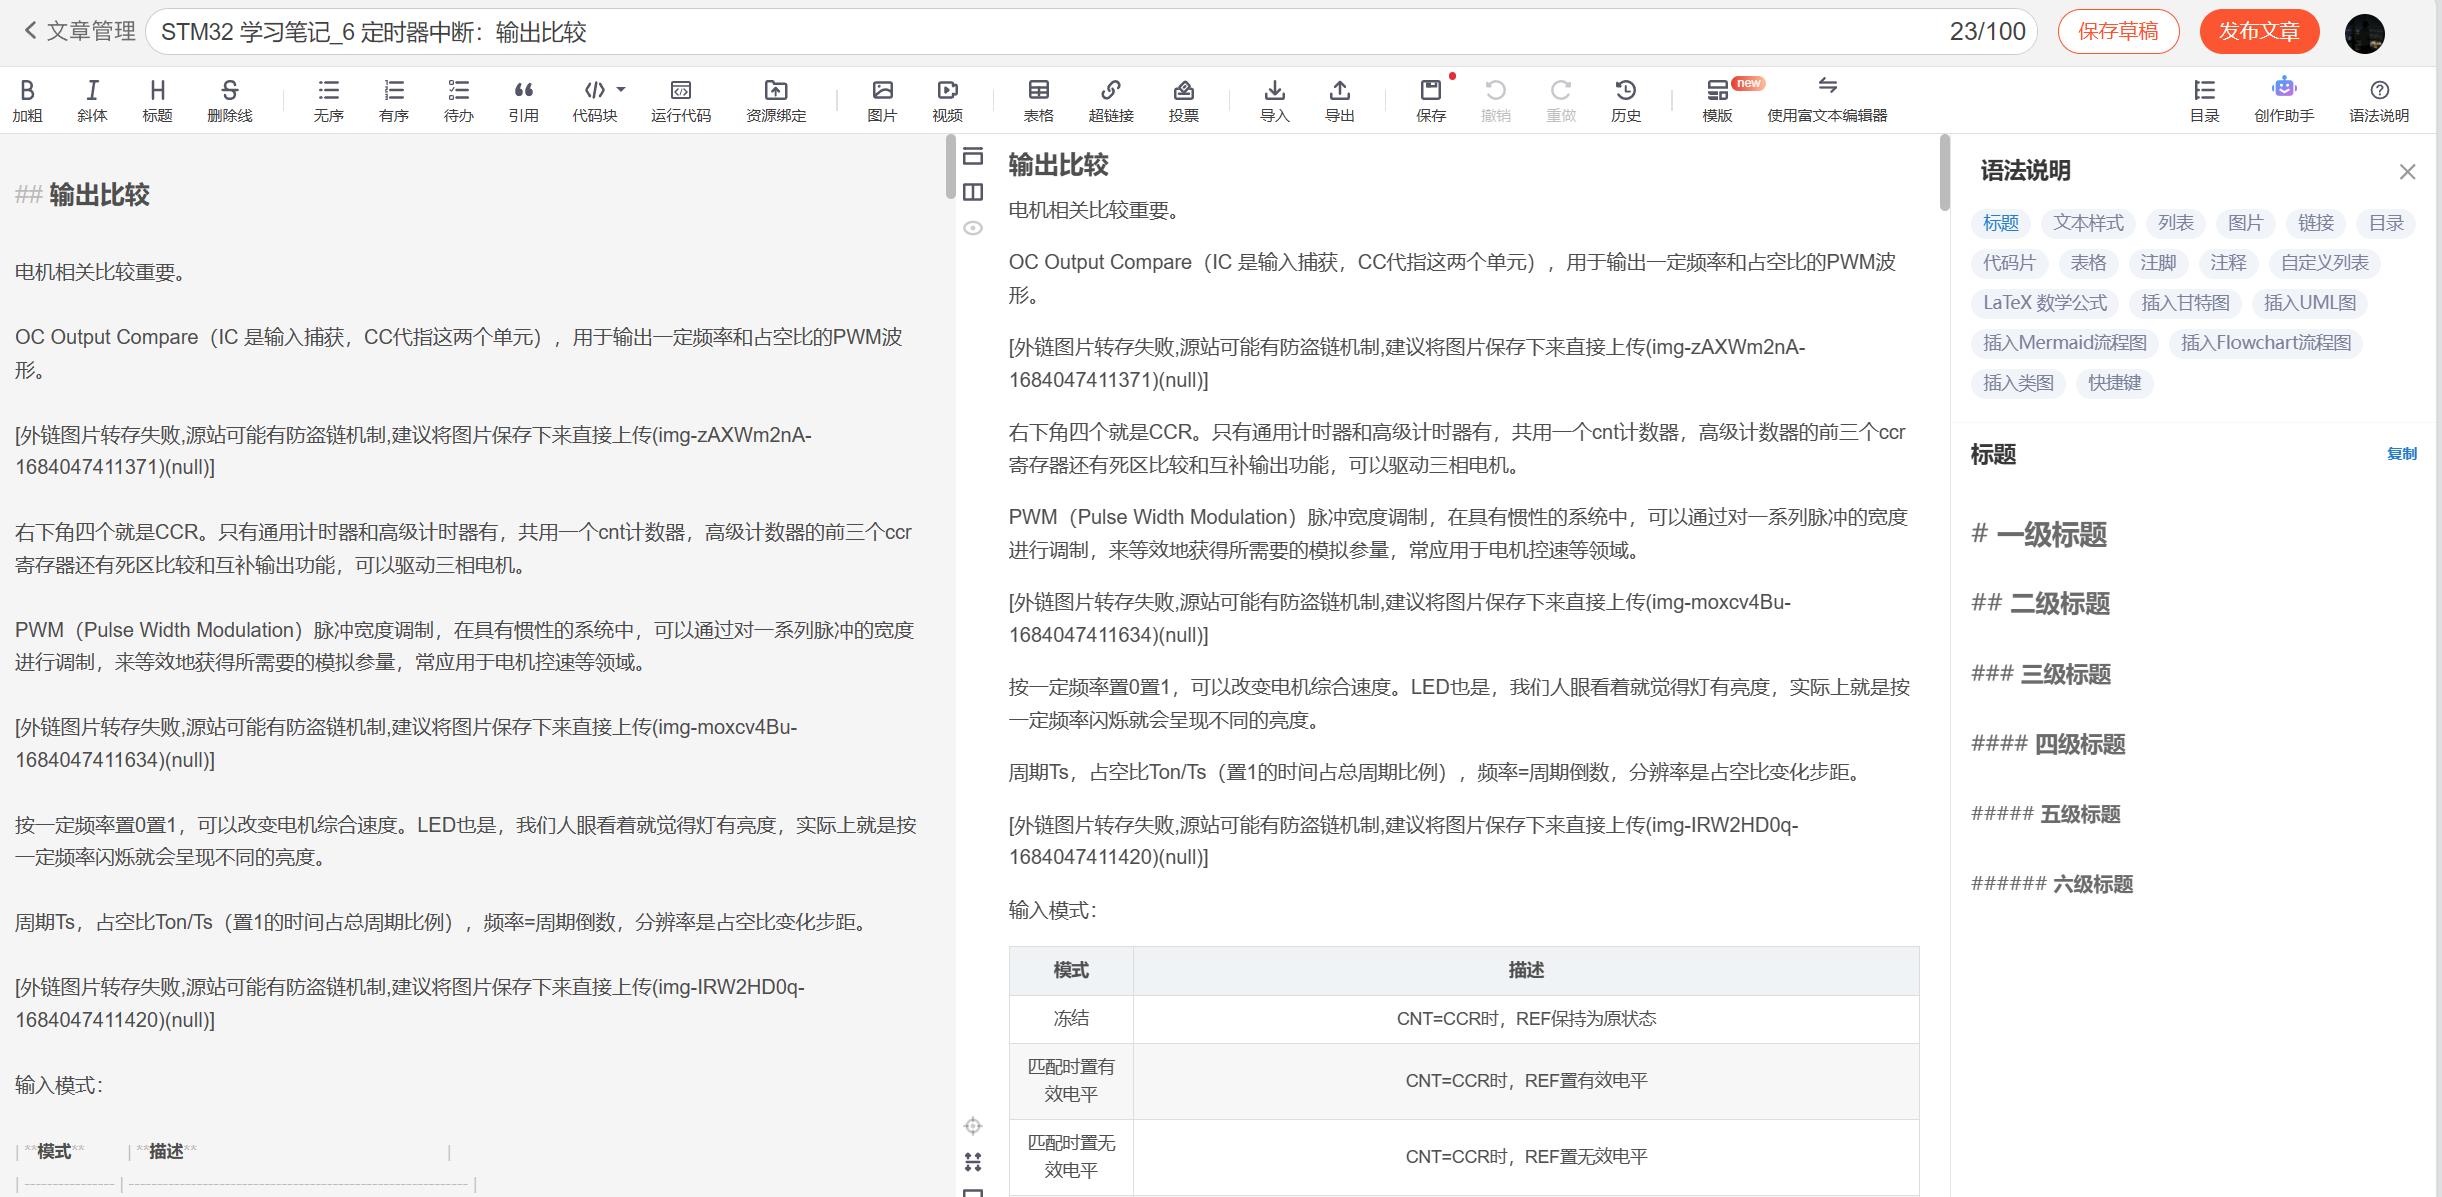The image size is (2442, 1197).
Task: Select the 插入甘特图 tab
Action: pos(2185,303)
